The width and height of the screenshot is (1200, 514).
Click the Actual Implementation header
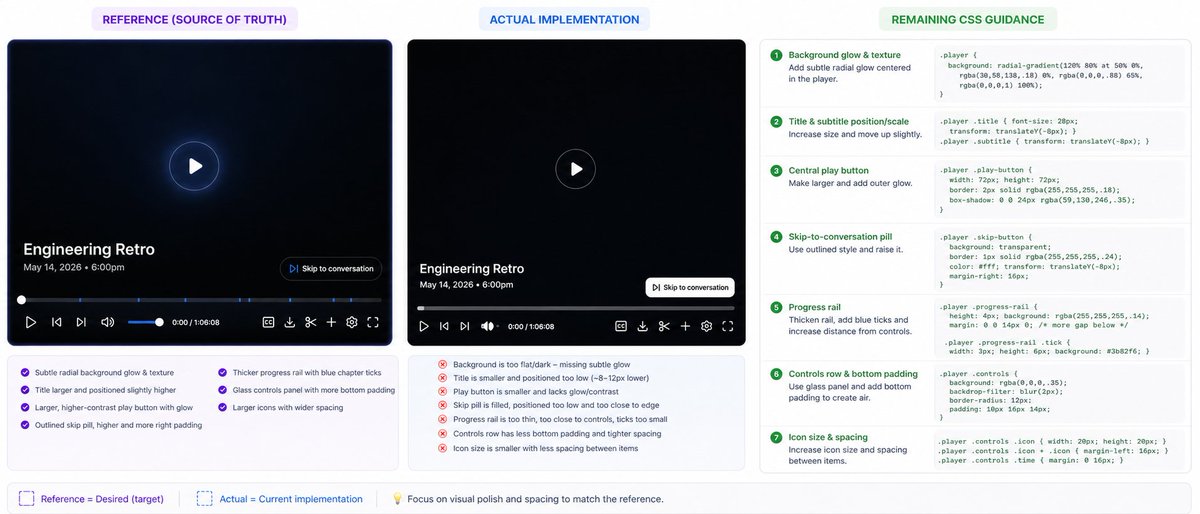(x=566, y=19)
